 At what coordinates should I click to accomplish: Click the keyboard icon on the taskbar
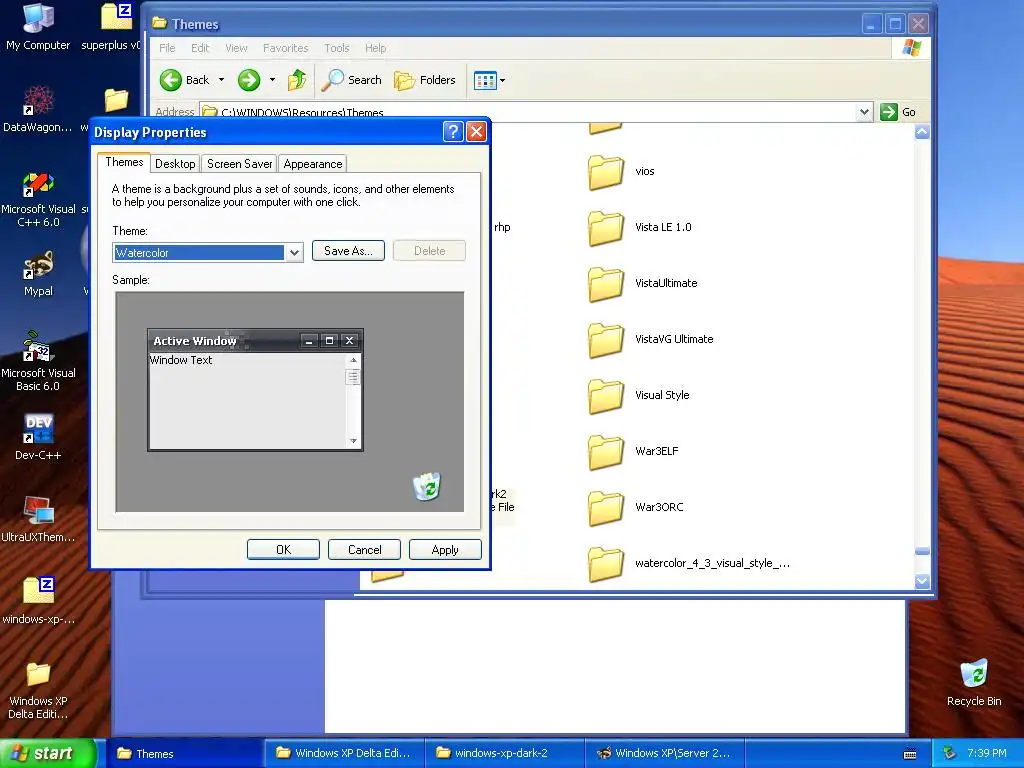[910, 754]
